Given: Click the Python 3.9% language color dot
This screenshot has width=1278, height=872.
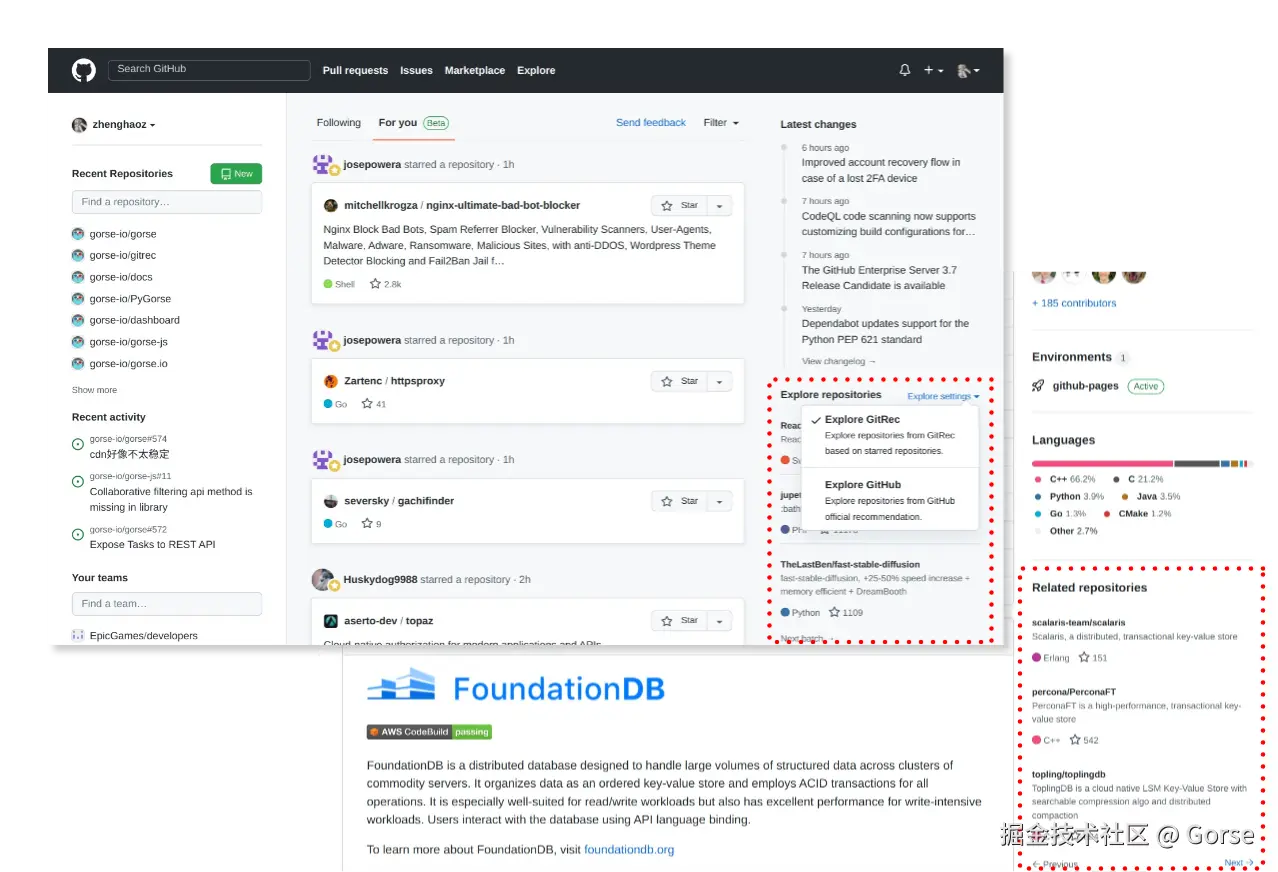Looking at the screenshot, I should pos(1038,497).
